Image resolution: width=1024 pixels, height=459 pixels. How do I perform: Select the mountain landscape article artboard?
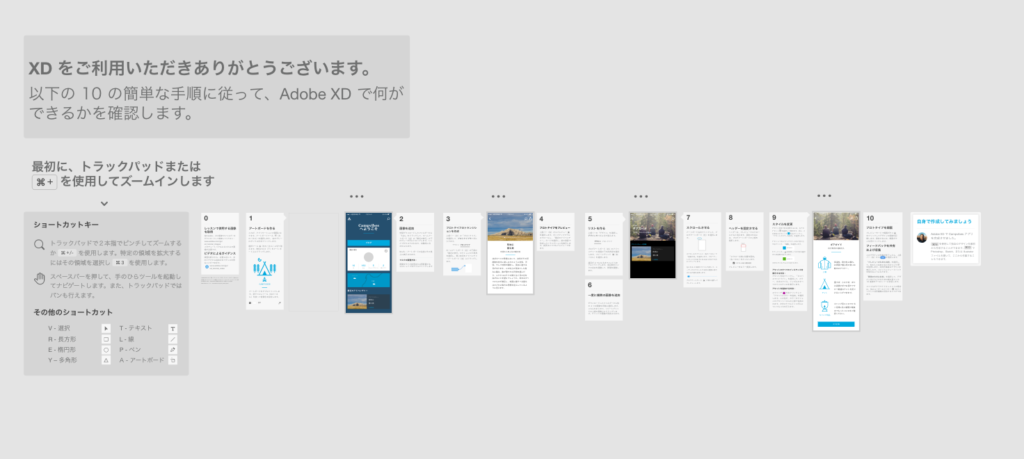(x=511, y=253)
